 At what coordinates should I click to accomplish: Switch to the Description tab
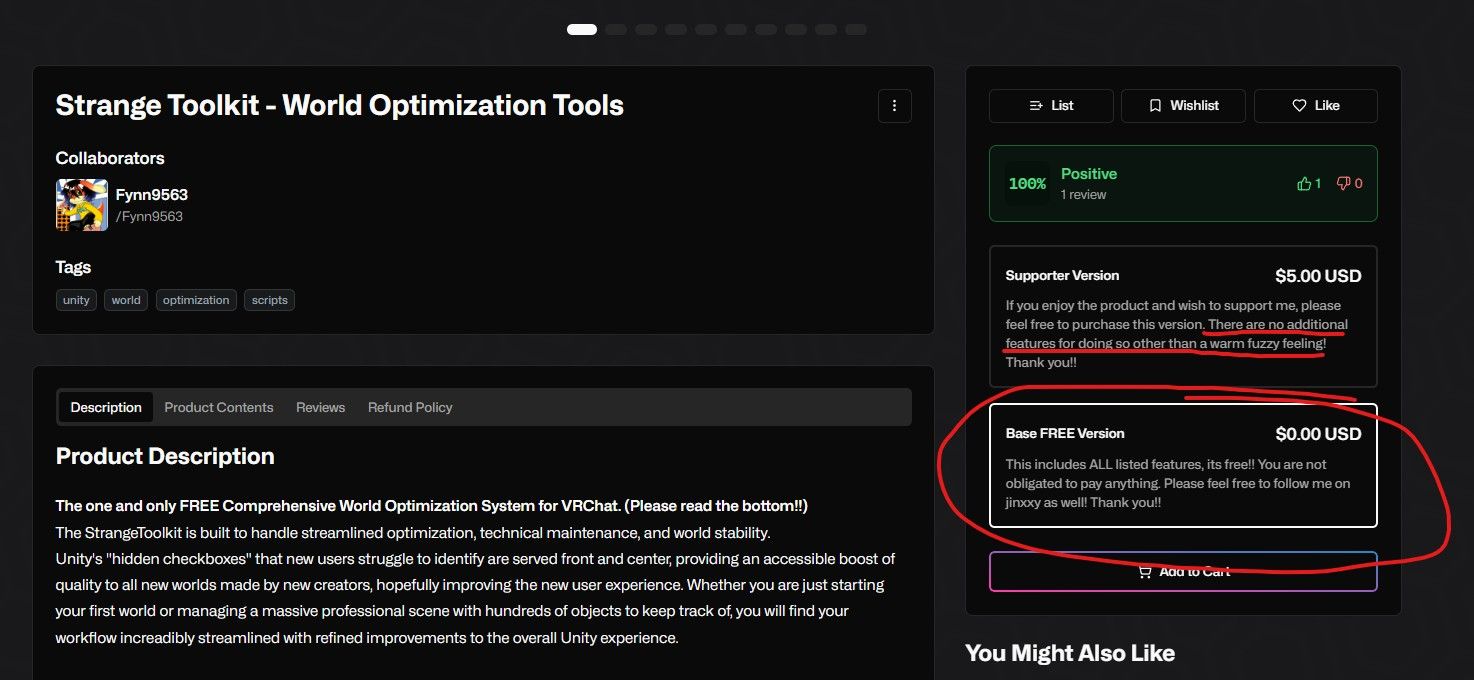[x=106, y=407]
